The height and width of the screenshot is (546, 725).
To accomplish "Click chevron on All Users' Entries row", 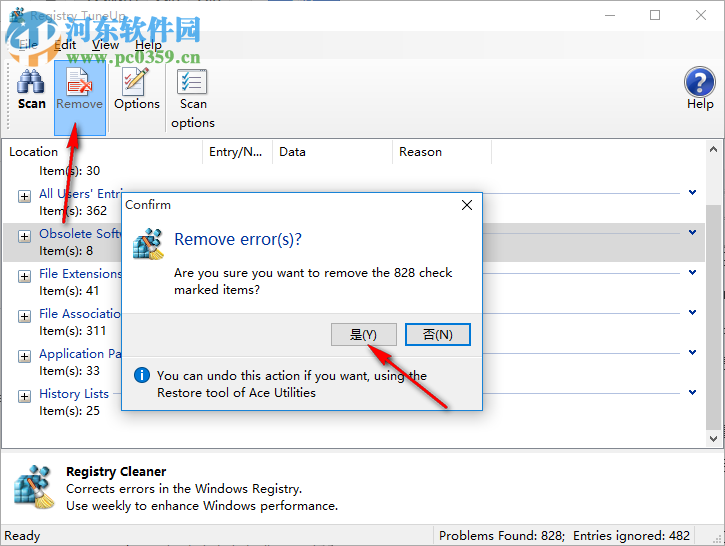I will (x=692, y=192).
